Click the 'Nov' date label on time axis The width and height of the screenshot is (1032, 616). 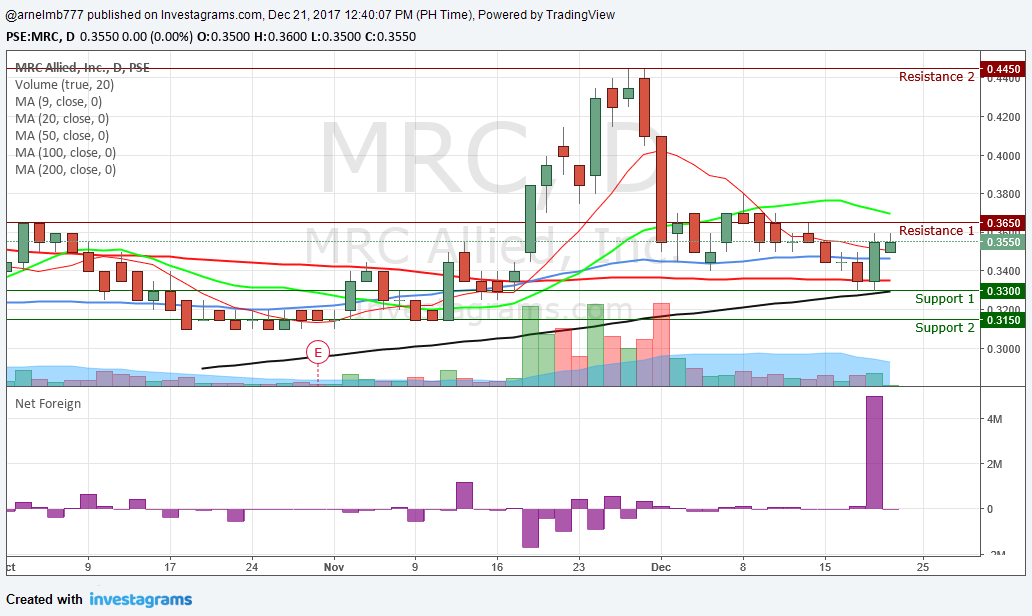click(334, 567)
